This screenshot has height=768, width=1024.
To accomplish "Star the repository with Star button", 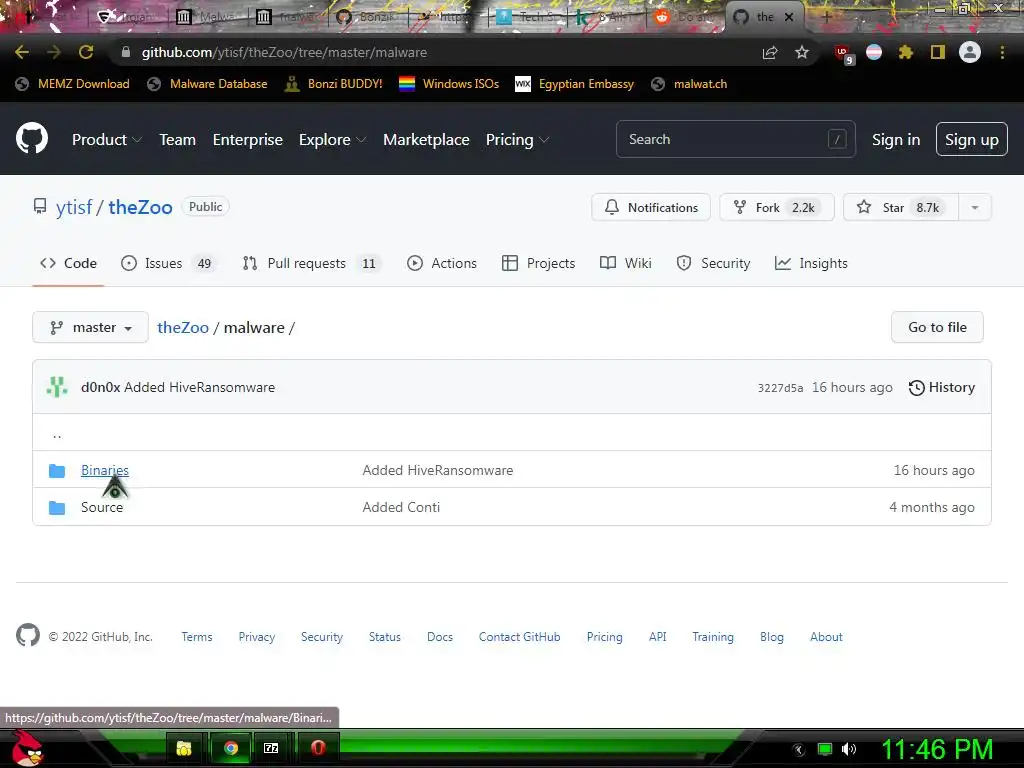I will pos(901,208).
